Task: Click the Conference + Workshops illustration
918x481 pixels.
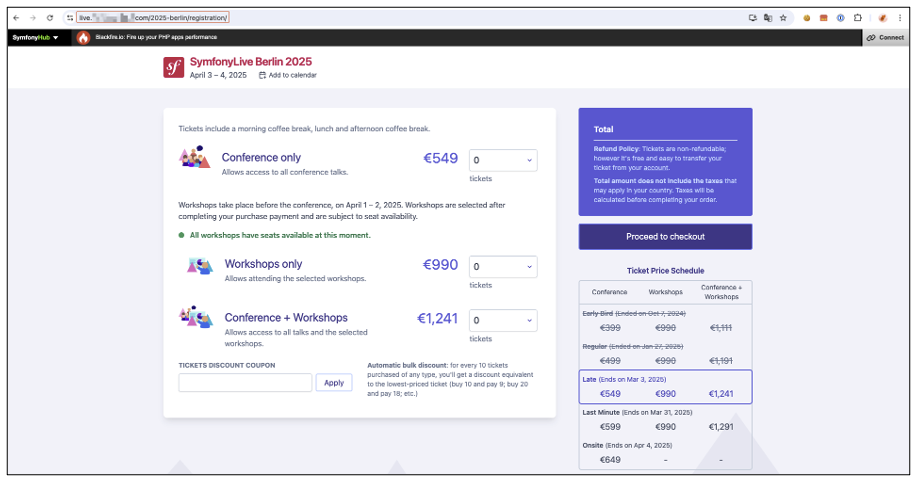Action: click(196, 317)
